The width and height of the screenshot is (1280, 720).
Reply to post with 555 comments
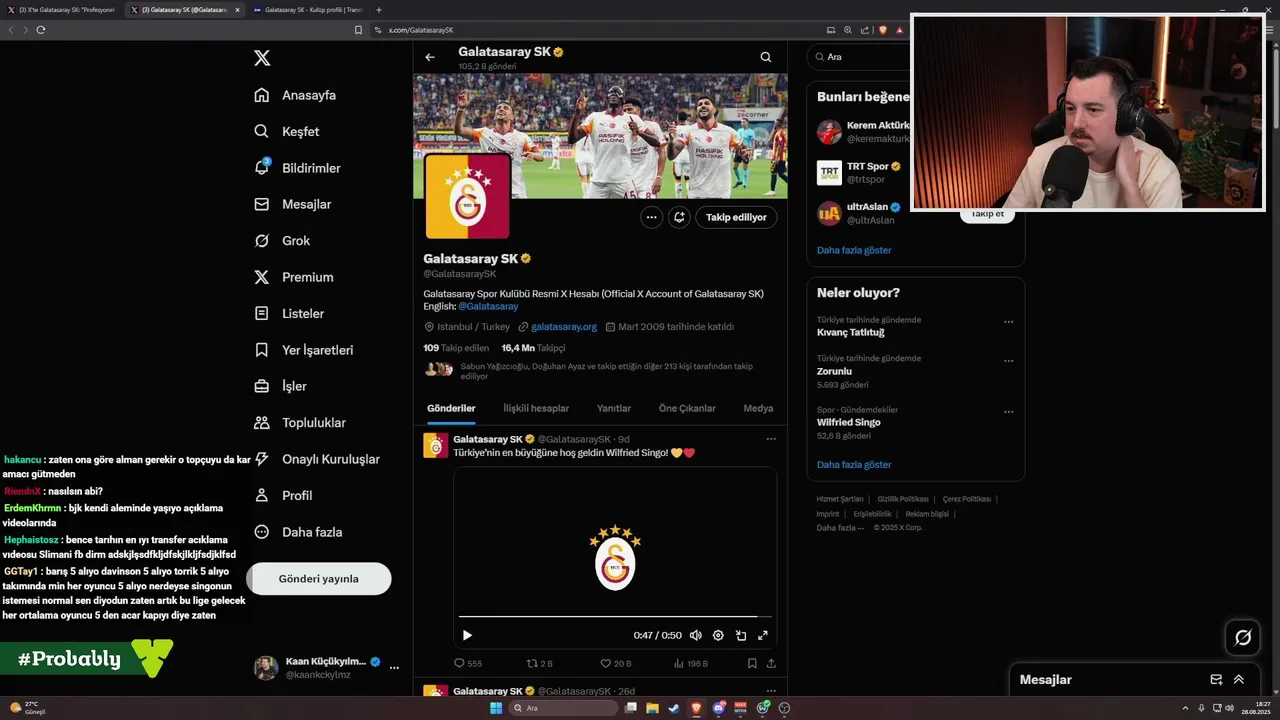(x=468, y=663)
